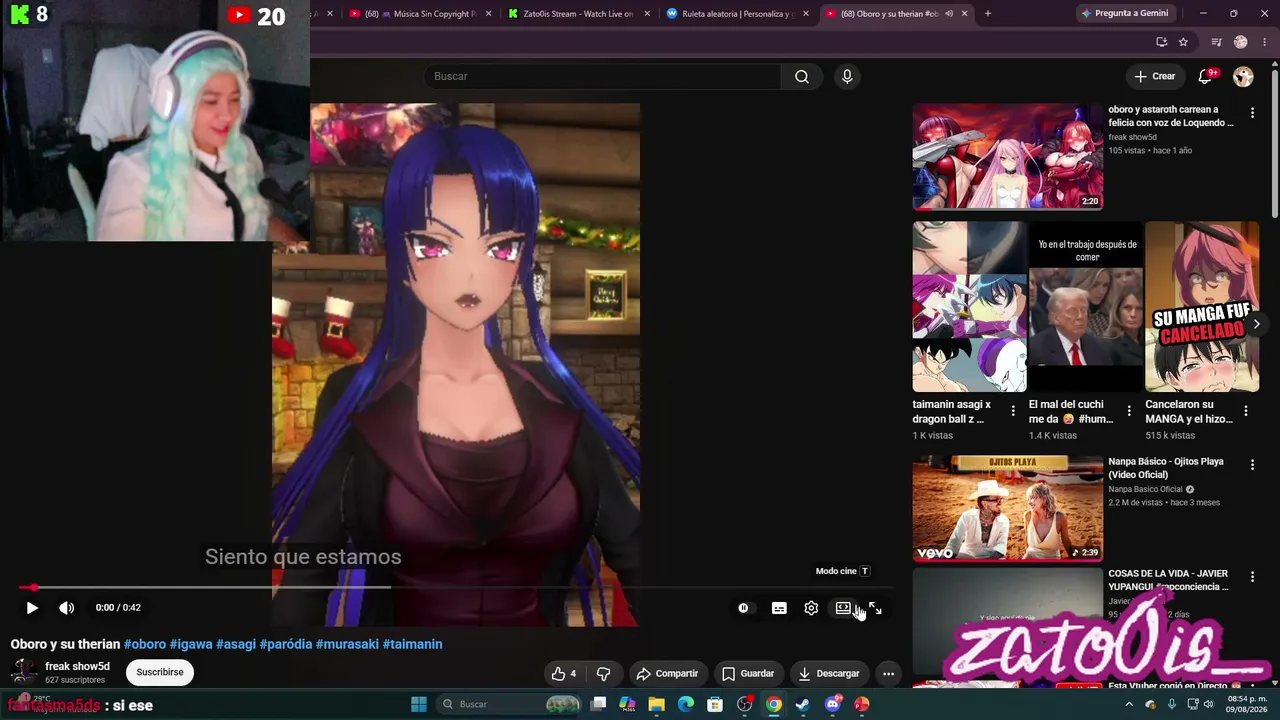Open the #taimanin hashtag link
This screenshot has width=1280, height=720.
coord(412,644)
